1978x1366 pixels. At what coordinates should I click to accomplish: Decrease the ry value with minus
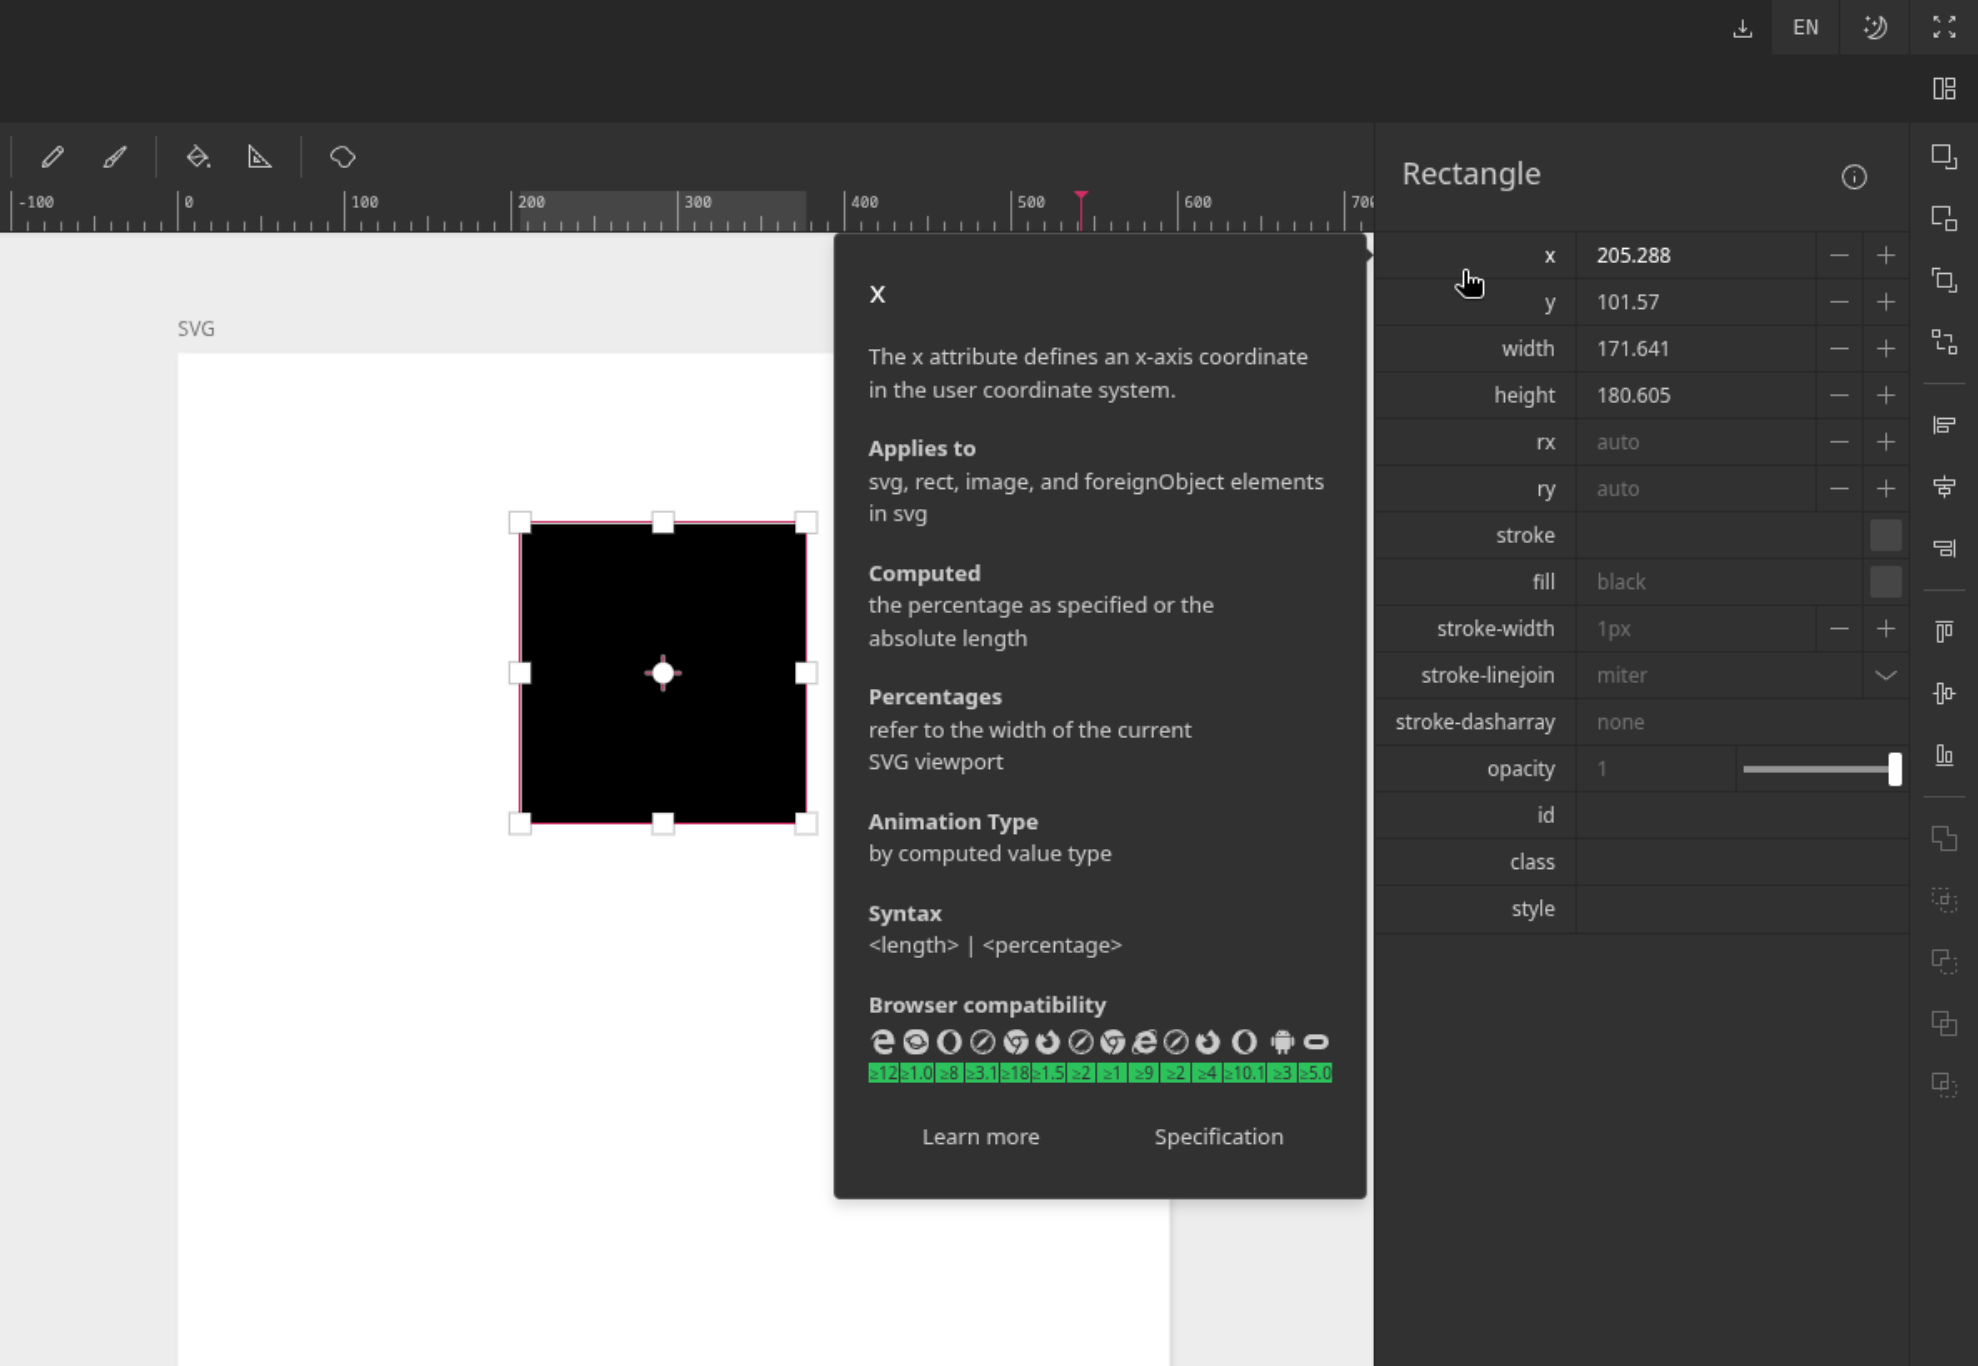tap(1839, 489)
